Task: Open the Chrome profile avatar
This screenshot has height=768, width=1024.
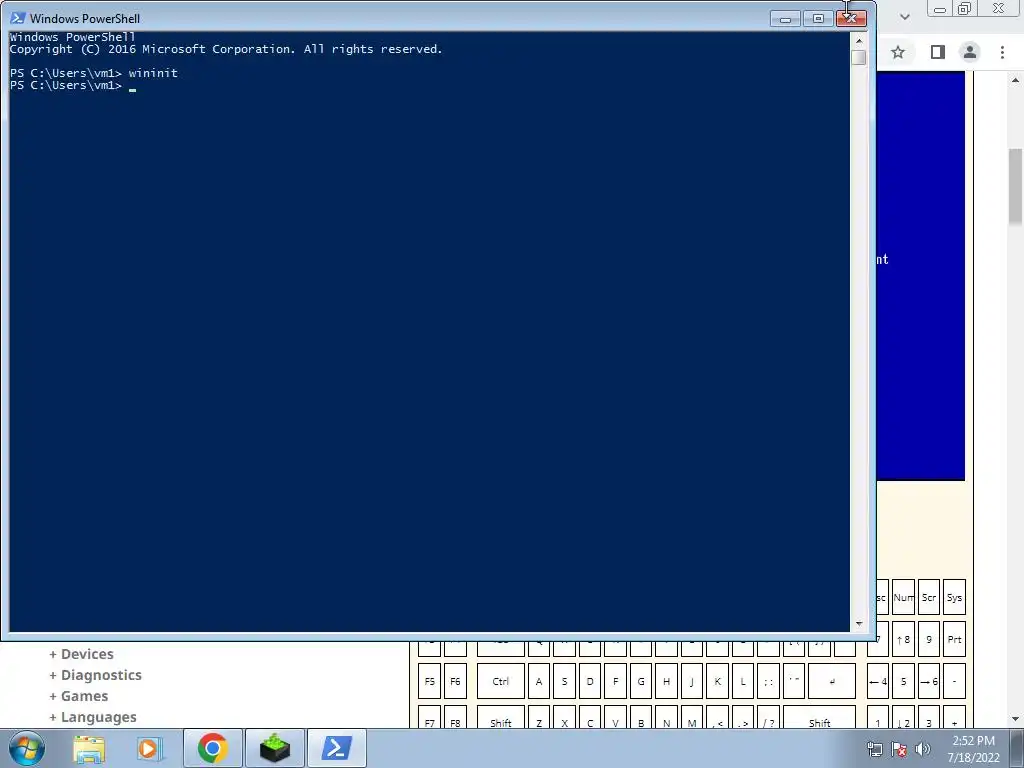Action: coord(970,52)
